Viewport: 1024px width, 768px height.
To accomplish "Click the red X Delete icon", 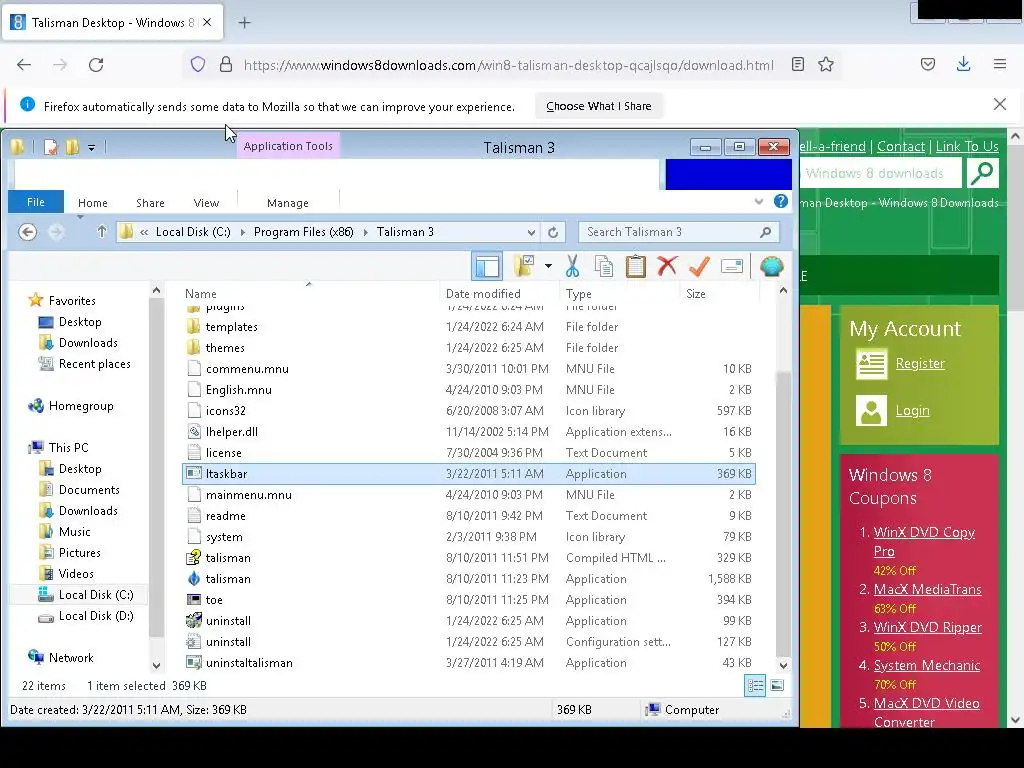I will pos(667,266).
